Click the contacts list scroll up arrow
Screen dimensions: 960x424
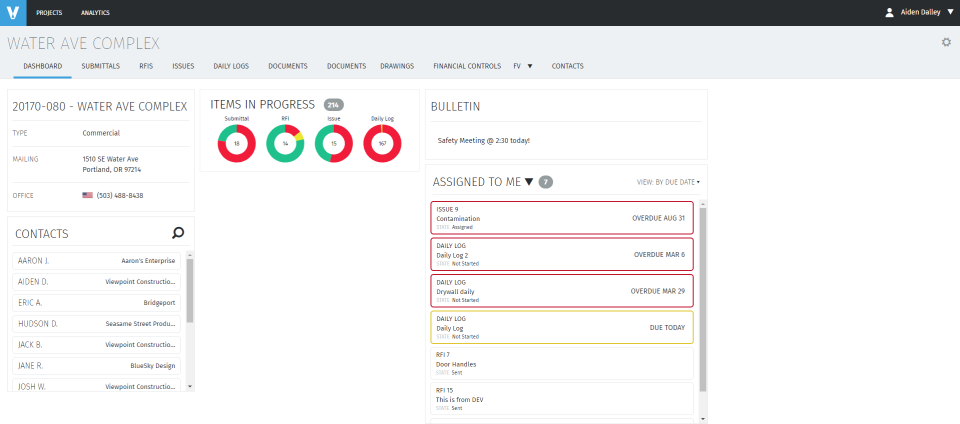(x=190, y=255)
